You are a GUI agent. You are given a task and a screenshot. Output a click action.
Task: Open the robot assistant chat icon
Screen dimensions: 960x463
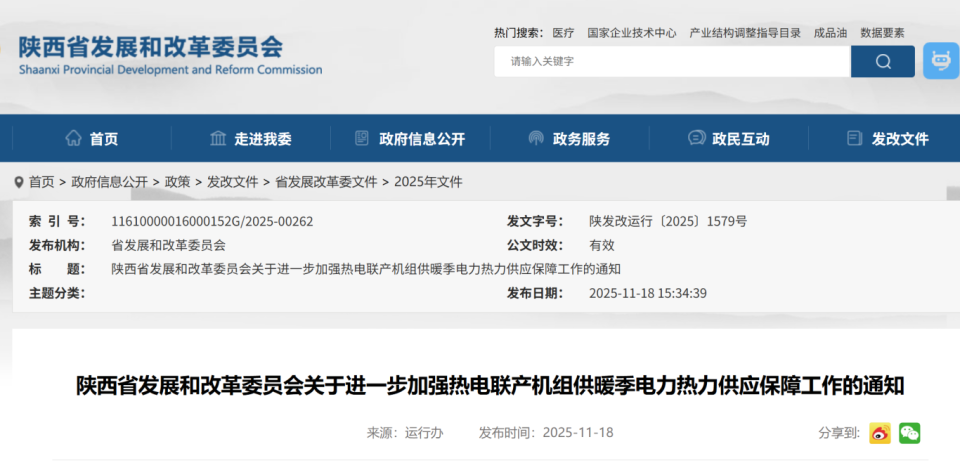[x=940, y=61]
